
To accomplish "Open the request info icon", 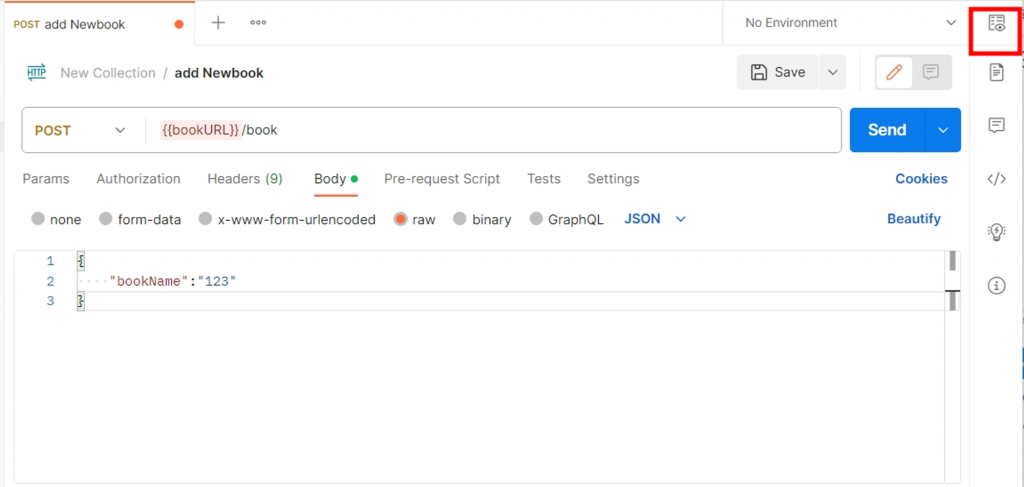I will 996,286.
